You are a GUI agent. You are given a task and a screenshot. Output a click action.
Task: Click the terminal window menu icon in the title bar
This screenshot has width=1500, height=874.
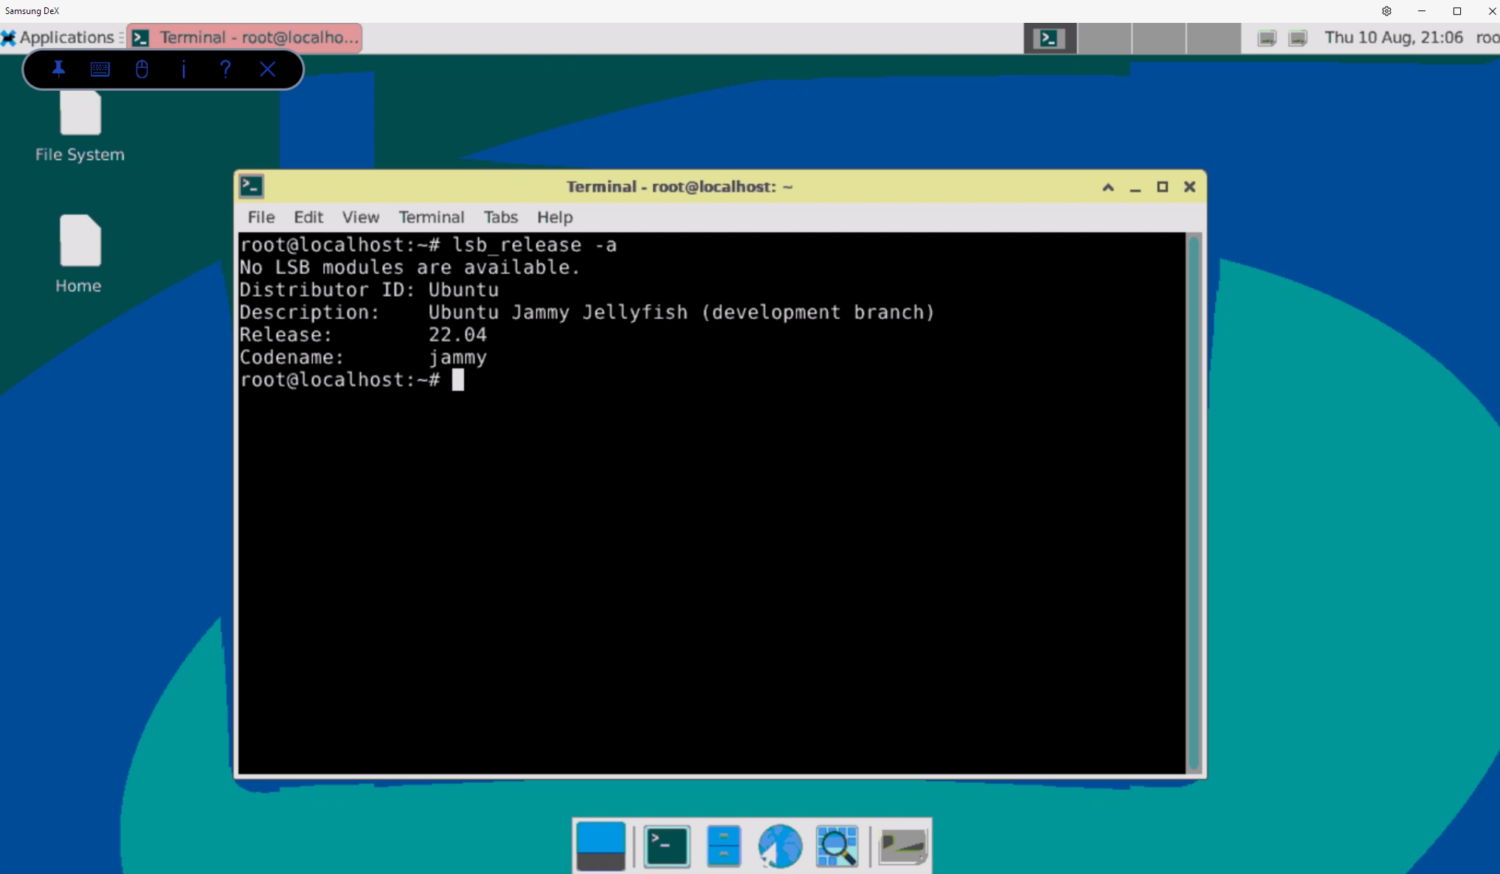[251, 186]
